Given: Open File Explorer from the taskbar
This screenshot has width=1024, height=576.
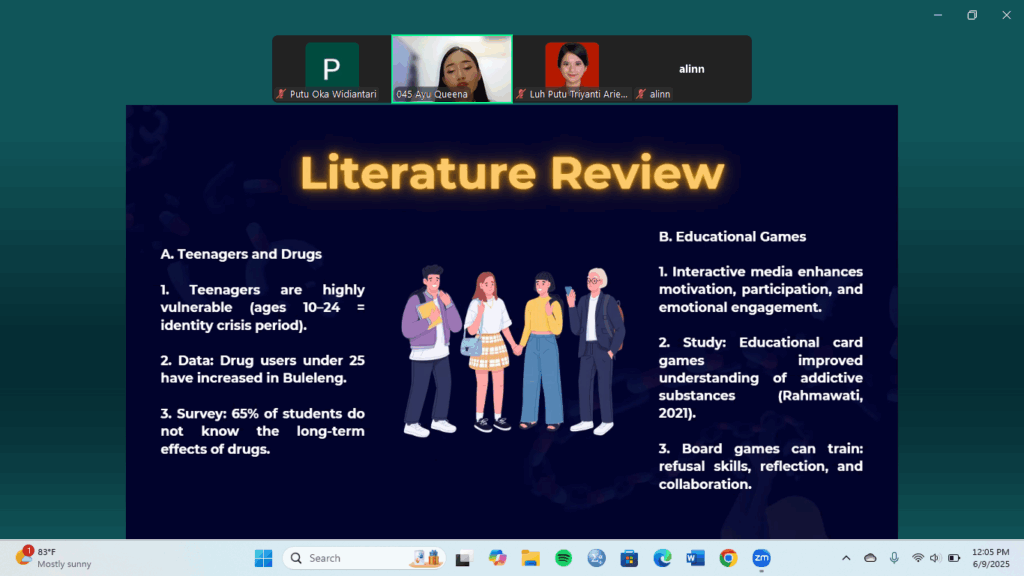Looking at the screenshot, I should (530, 558).
